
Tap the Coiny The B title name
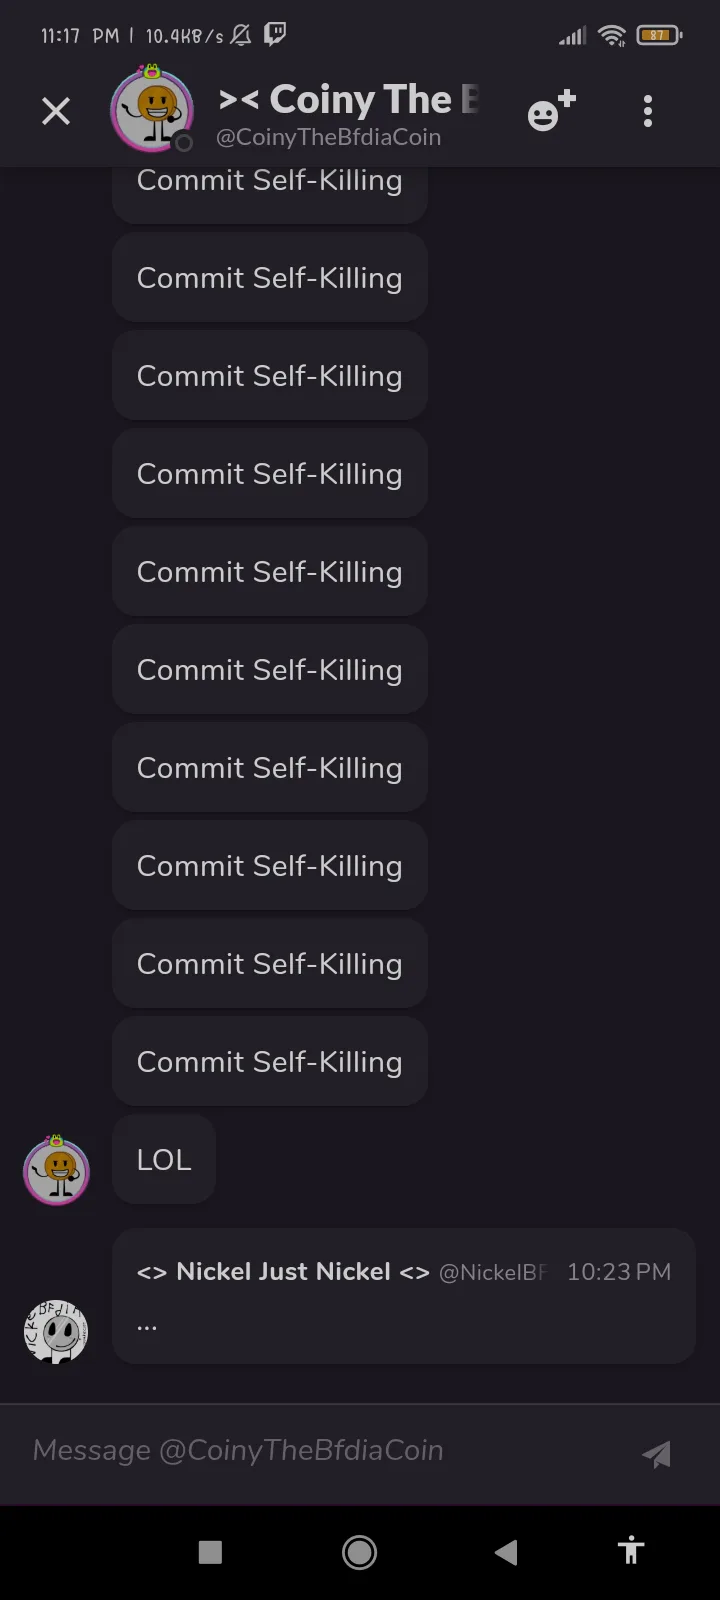349,99
